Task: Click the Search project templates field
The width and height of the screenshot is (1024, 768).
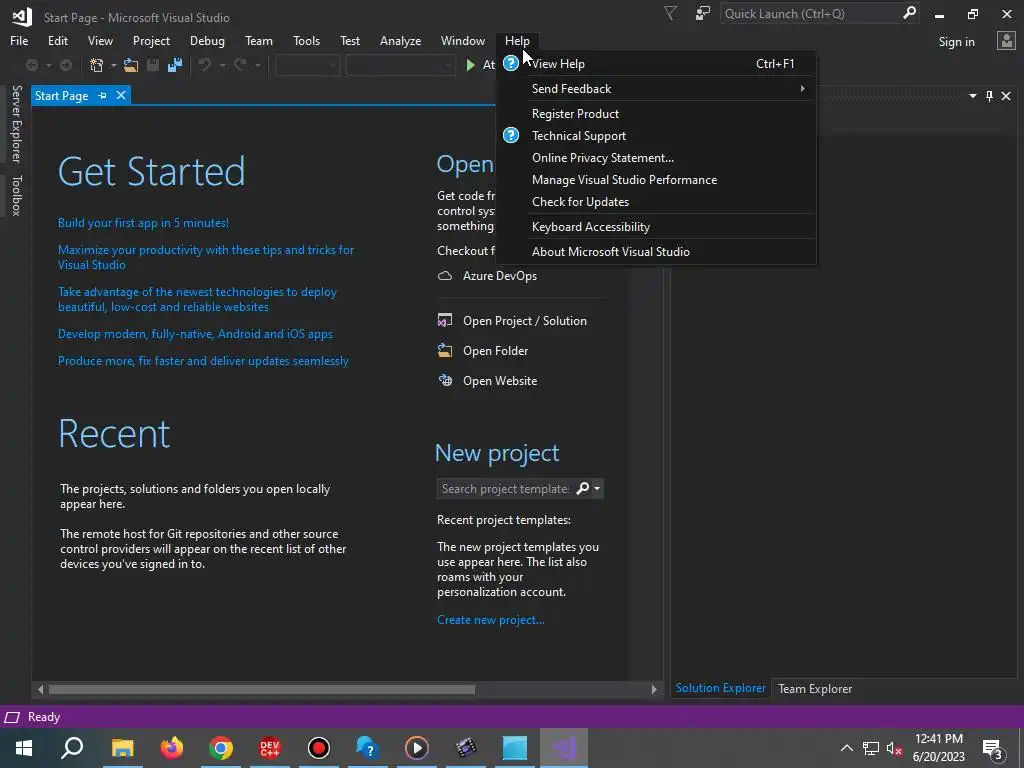Action: coord(505,488)
